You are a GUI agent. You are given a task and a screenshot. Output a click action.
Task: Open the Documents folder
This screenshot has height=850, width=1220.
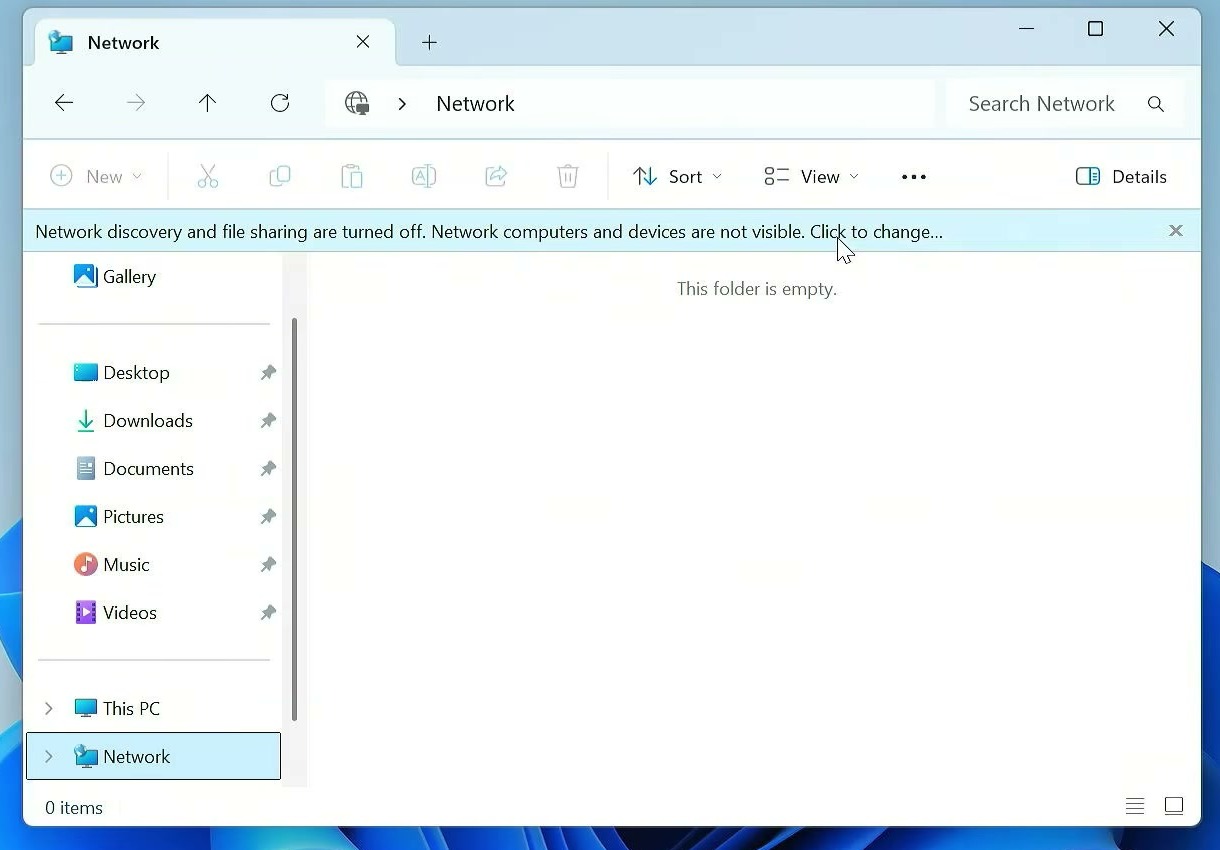pos(134,468)
